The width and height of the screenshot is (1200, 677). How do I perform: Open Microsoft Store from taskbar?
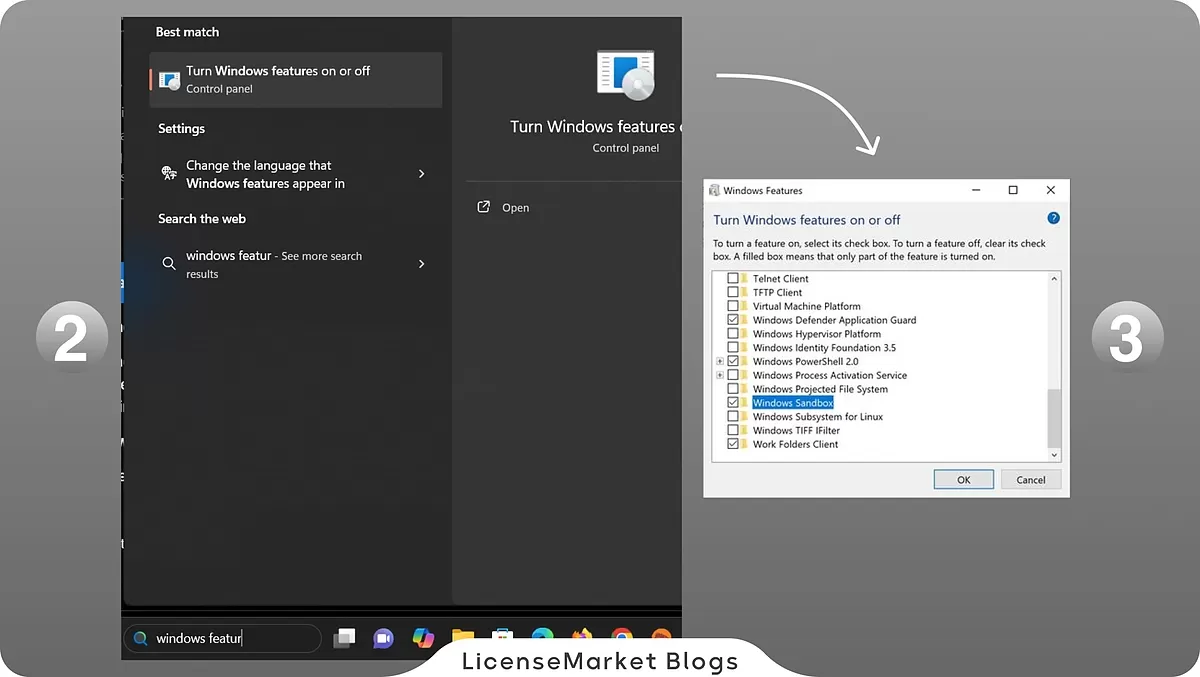pyautogui.click(x=502, y=635)
